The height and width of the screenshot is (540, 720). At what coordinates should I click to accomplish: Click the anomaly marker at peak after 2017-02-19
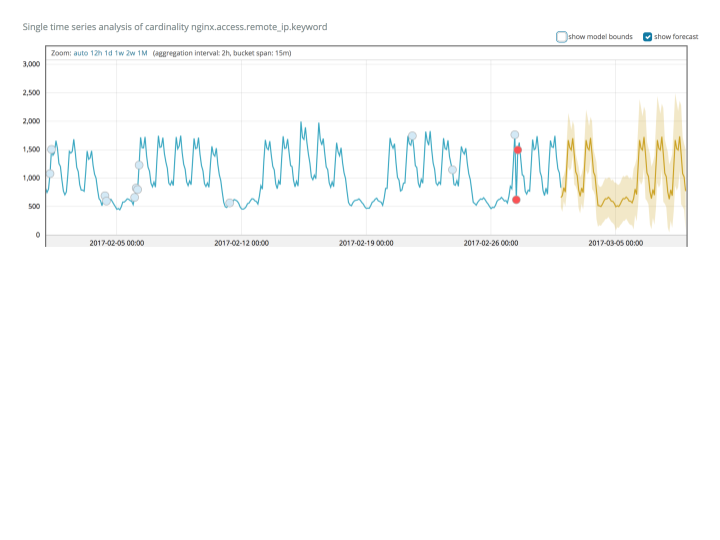point(412,136)
